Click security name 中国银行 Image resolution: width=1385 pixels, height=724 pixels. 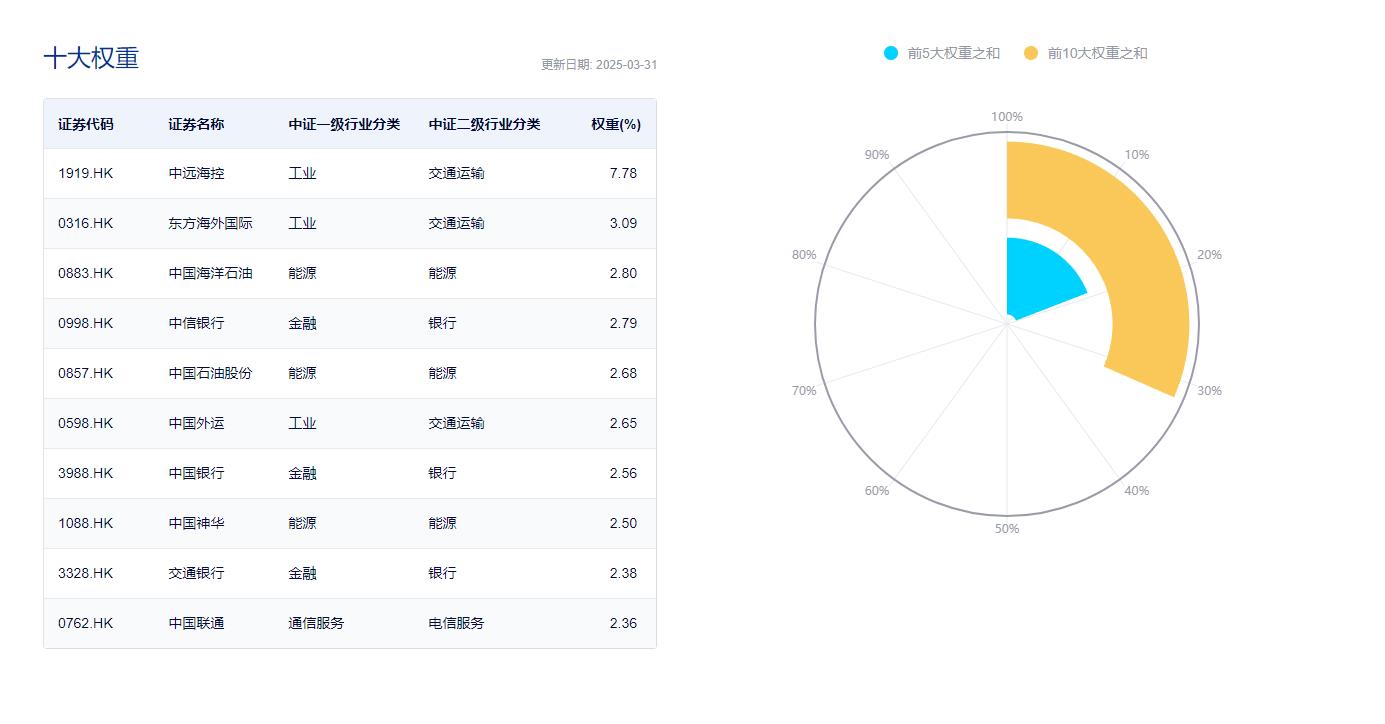tap(196, 473)
